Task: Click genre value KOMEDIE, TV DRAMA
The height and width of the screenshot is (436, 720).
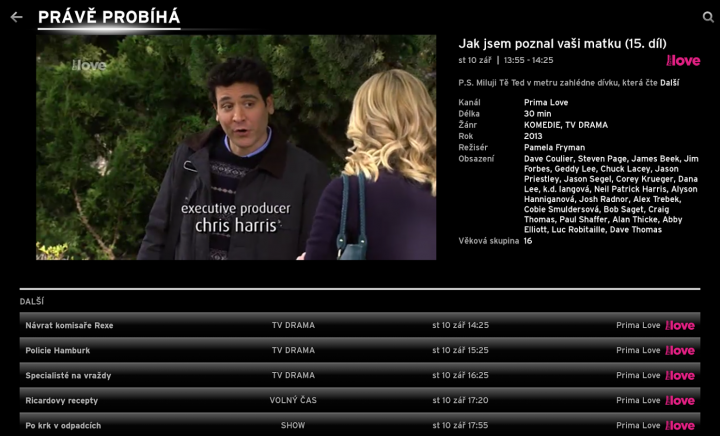Action: (x=566, y=125)
